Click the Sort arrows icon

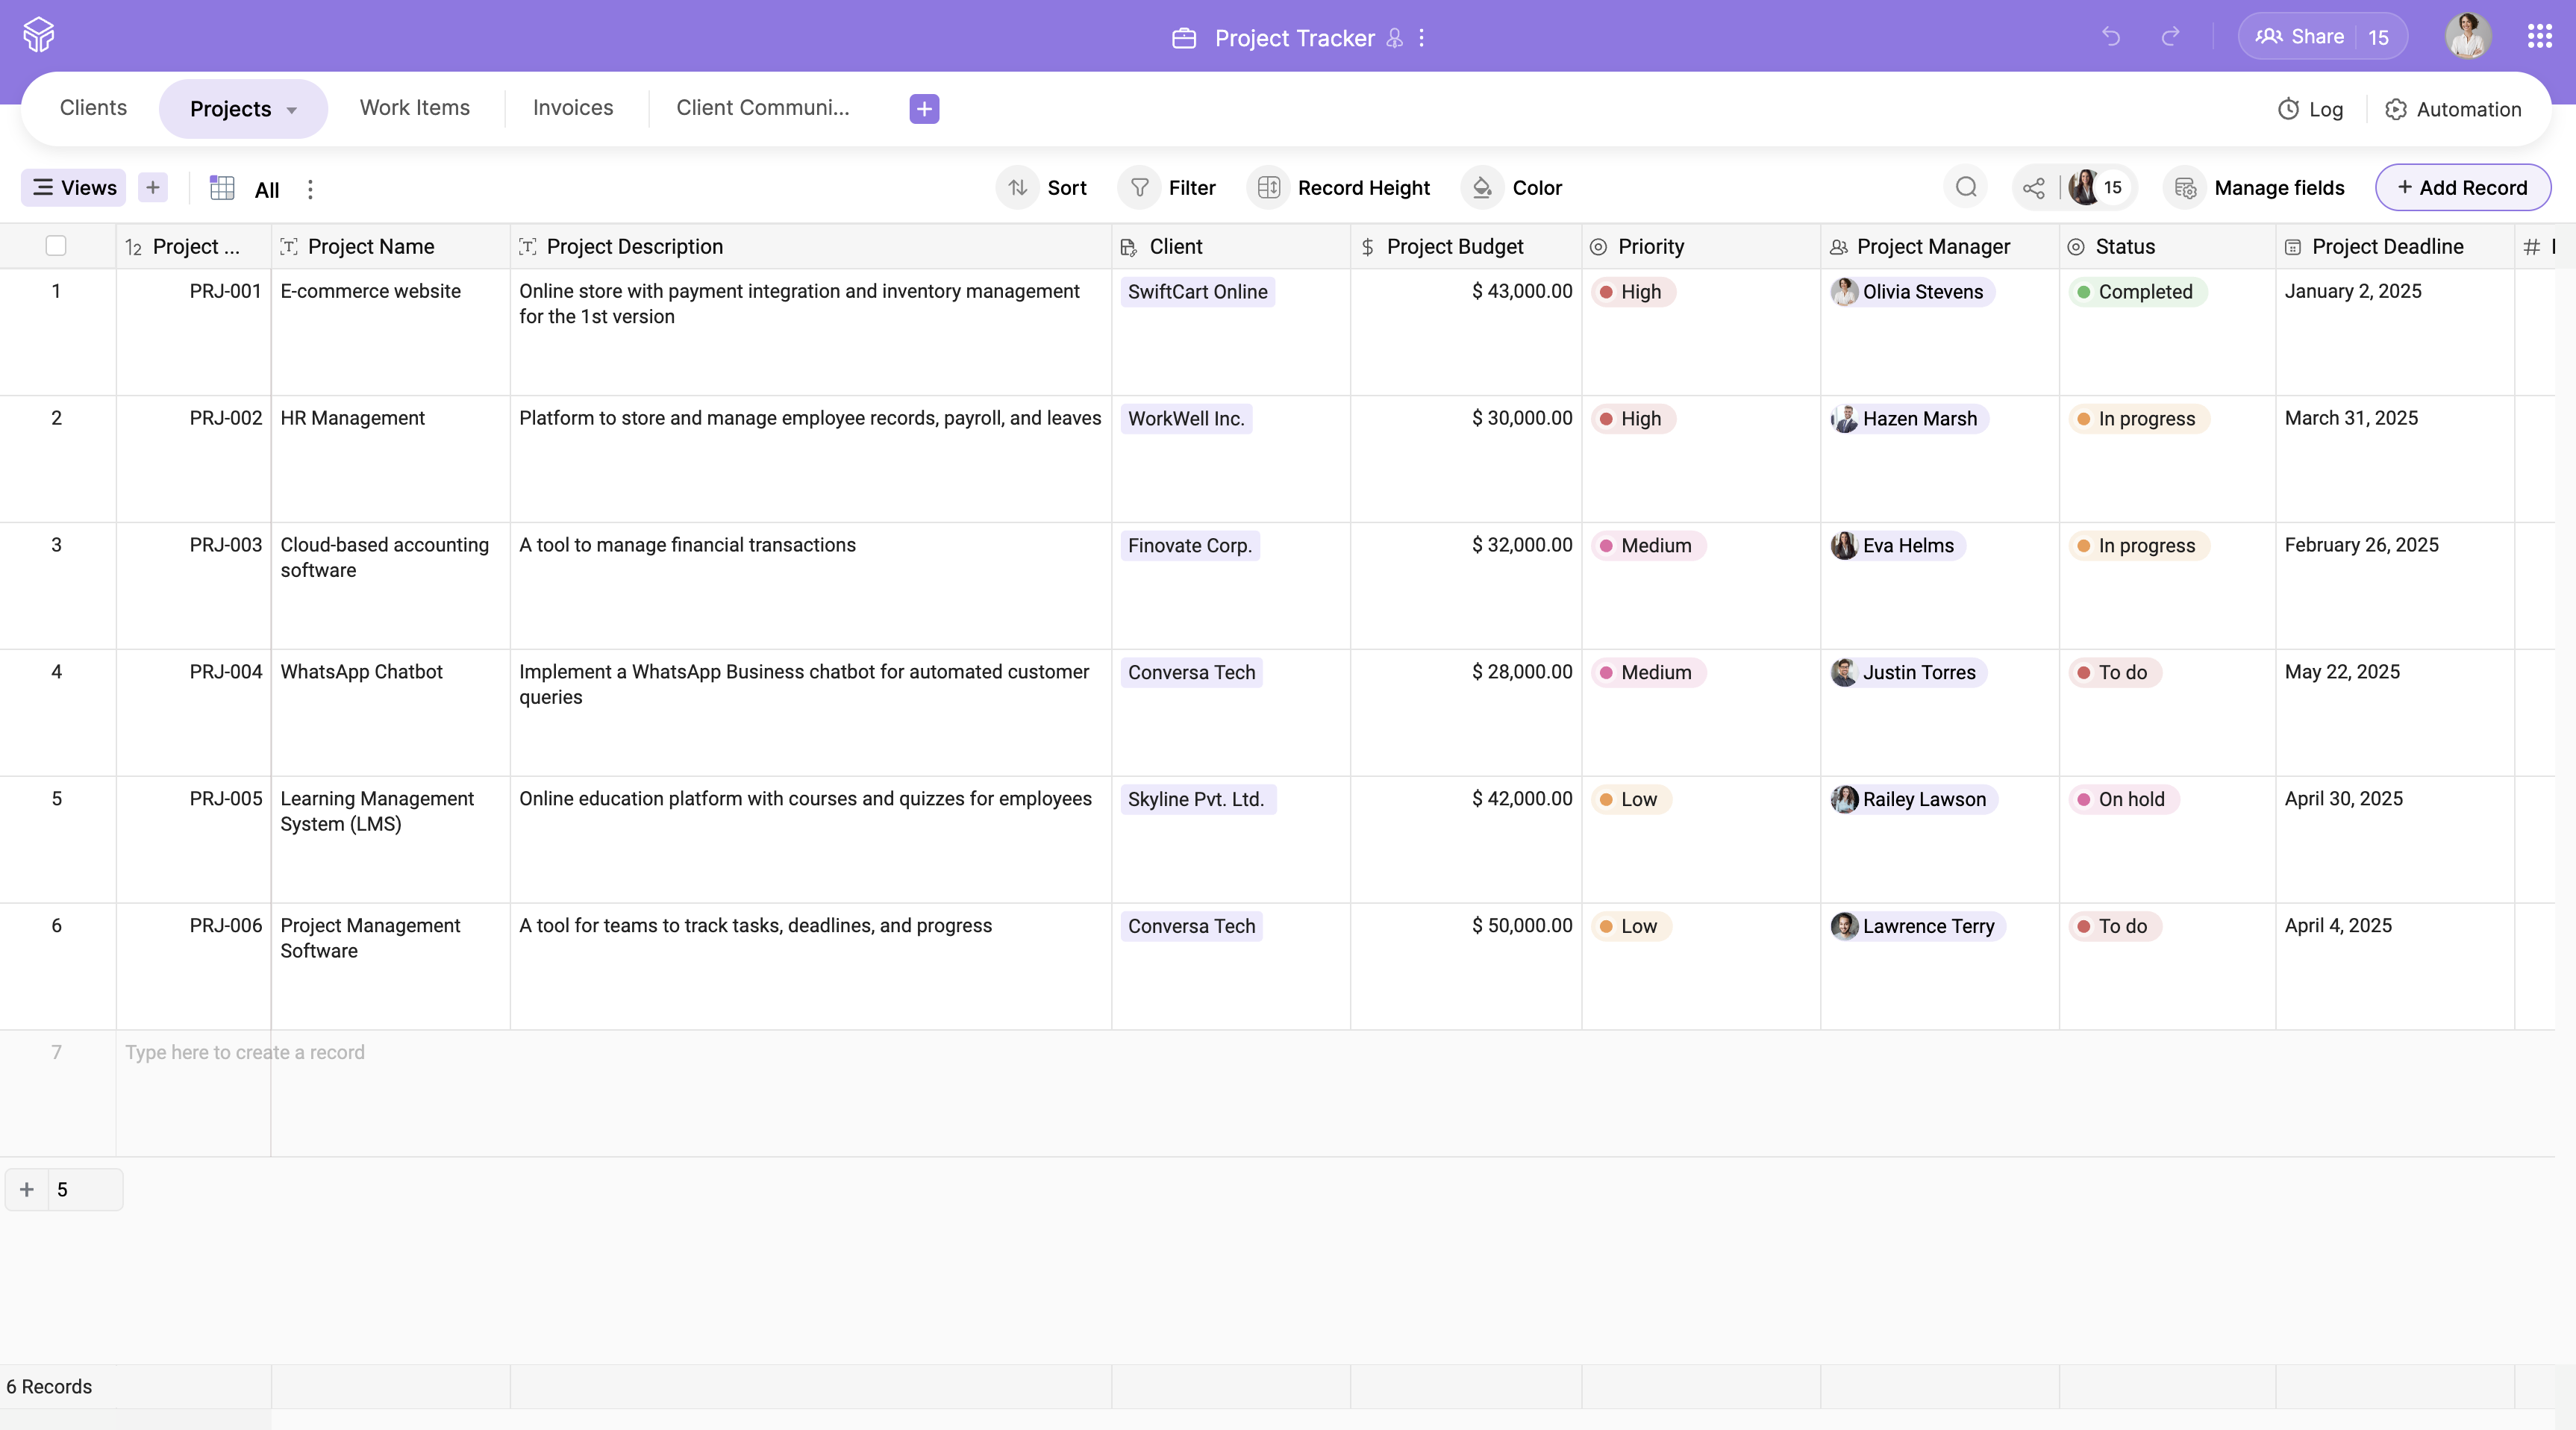click(1018, 187)
